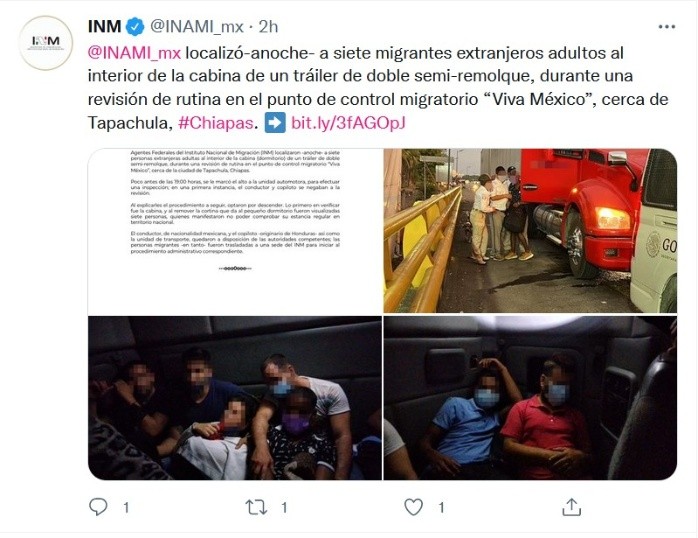Click the reply speech bubble icon
The width and height of the screenshot is (698, 538).
pos(98,507)
